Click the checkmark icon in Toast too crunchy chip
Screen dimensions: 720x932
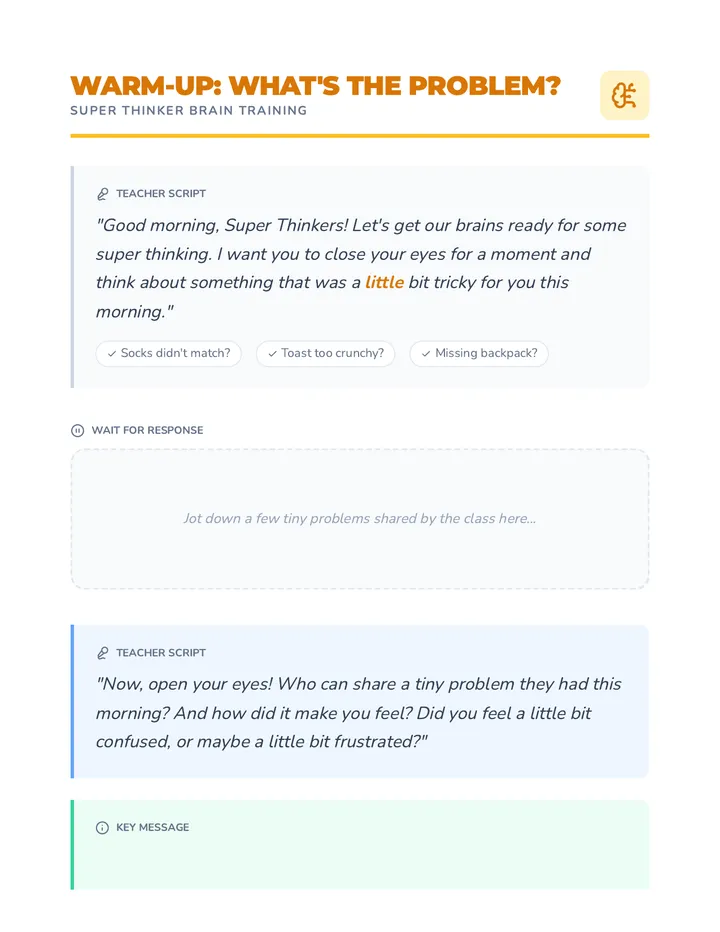click(272, 354)
